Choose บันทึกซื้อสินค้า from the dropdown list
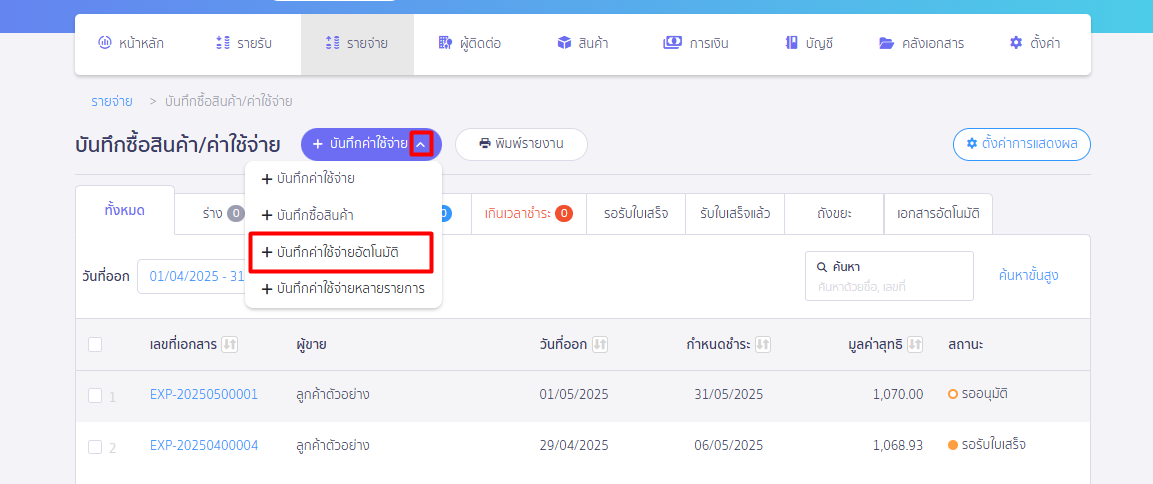The height and width of the screenshot is (484, 1153). pos(343,216)
